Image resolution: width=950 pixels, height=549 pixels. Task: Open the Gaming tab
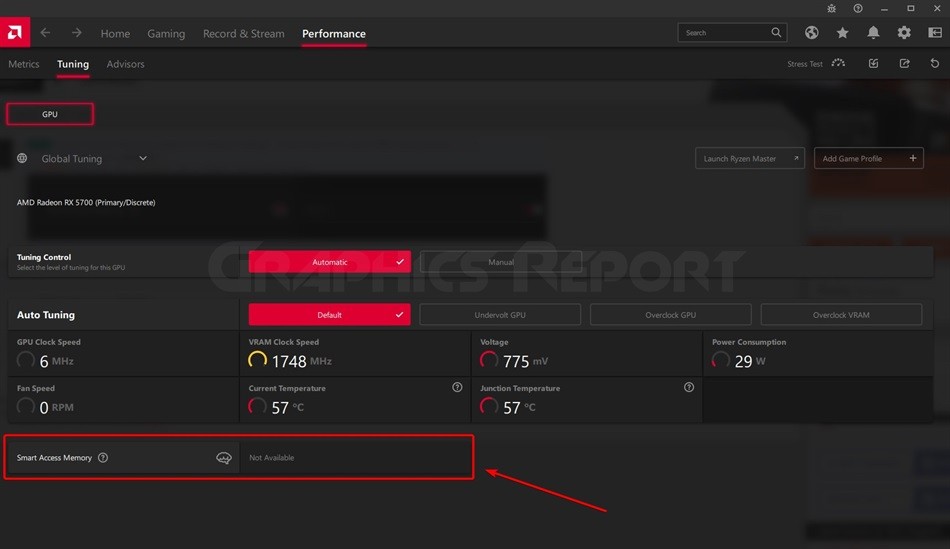click(x=166, y=34)
